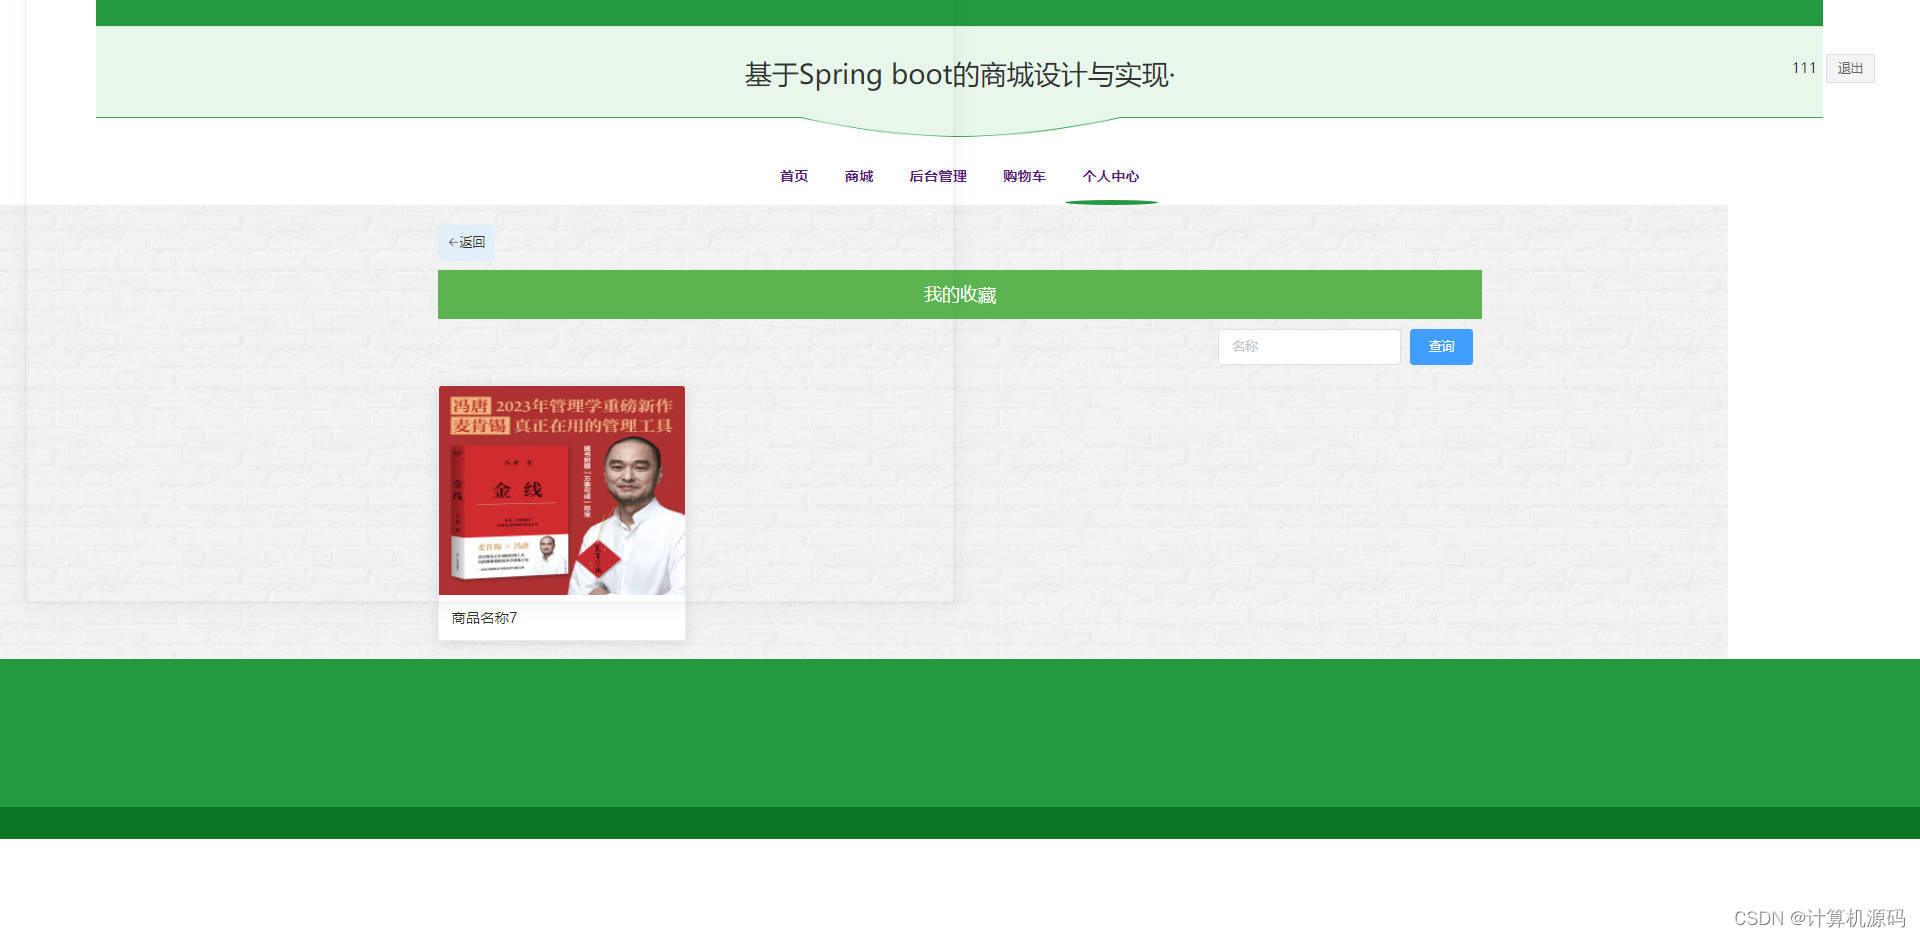This screenshot has width=1920, height=937.
Task: Click the 金线 book cover image
Action: [561, 492]
